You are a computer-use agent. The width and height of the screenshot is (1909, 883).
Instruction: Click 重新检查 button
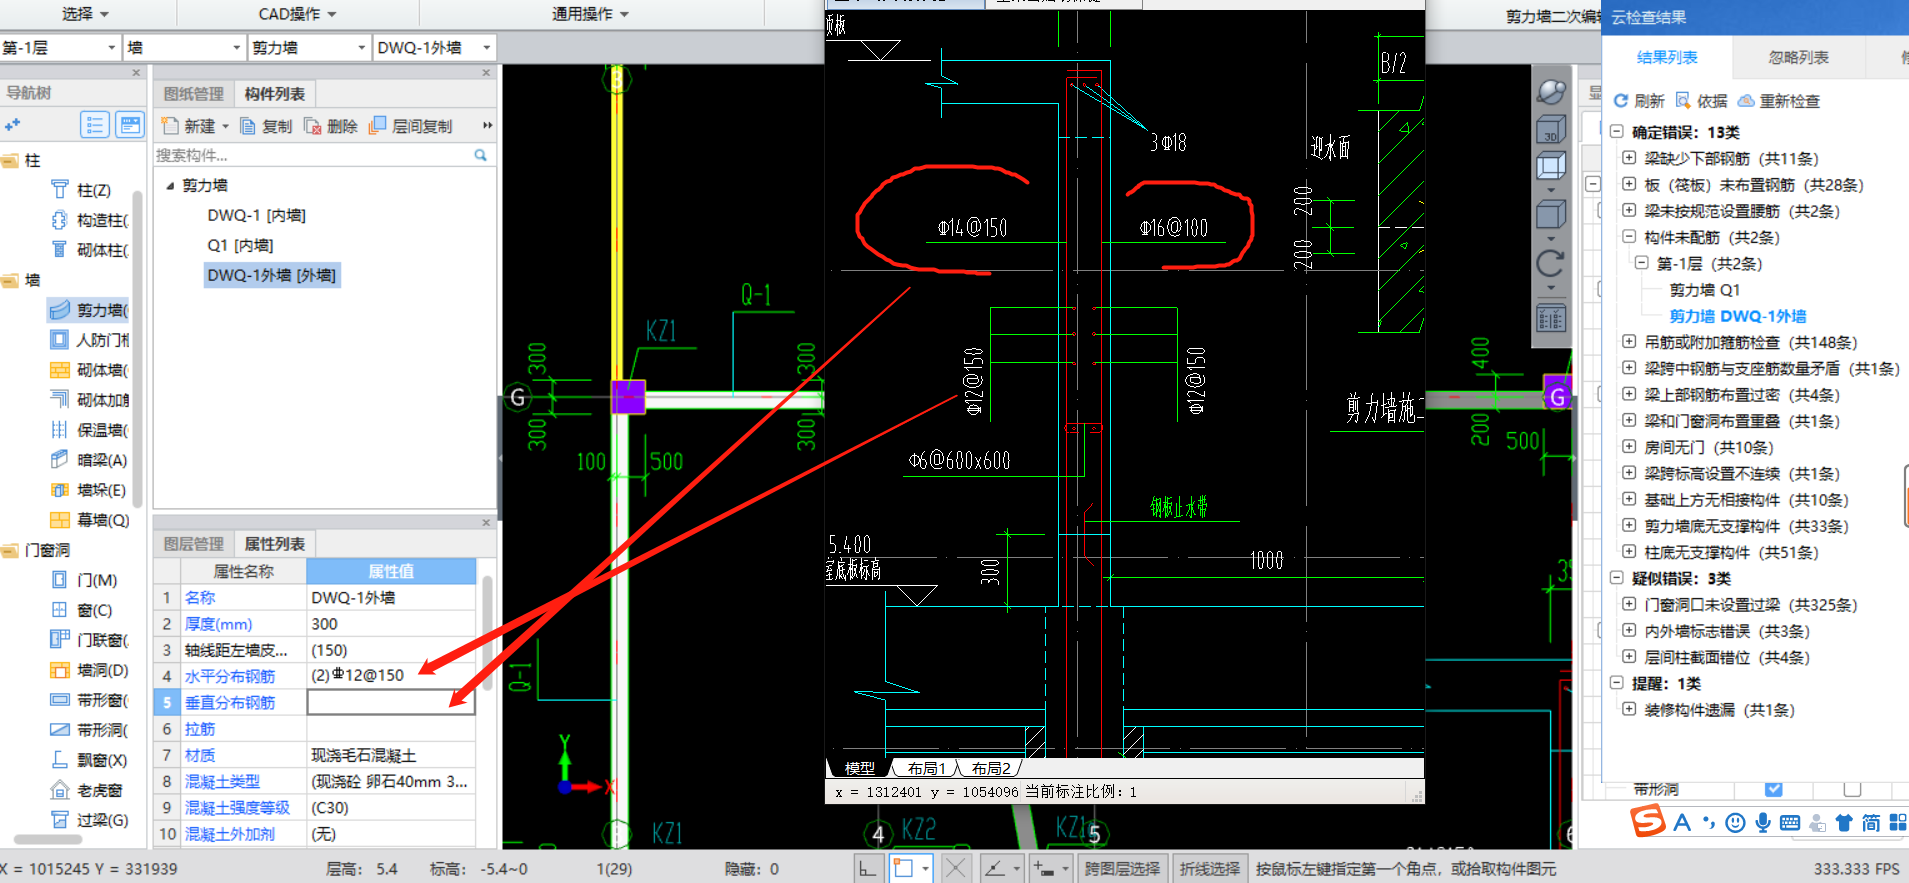coord(1779,100)
